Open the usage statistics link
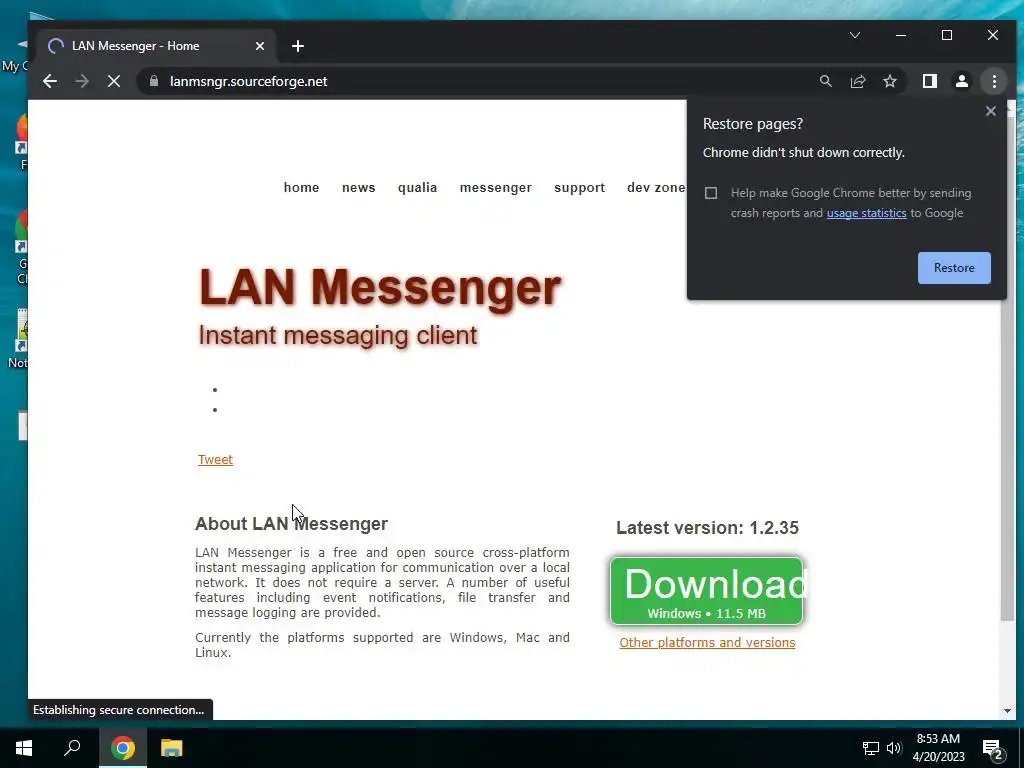The width and height of the screenshot is (1024, 768). coord(867,213)
